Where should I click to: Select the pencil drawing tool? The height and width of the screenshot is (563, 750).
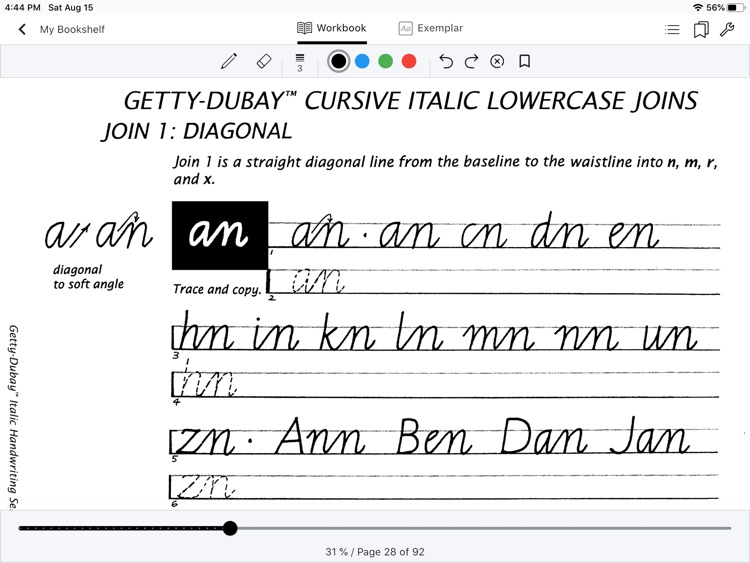tap(229, 61)
